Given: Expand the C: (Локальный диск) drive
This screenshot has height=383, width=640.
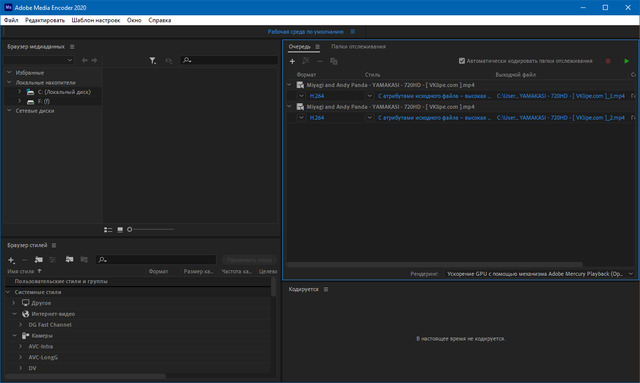Looking at the screenshot, I should tap(19, 91).
